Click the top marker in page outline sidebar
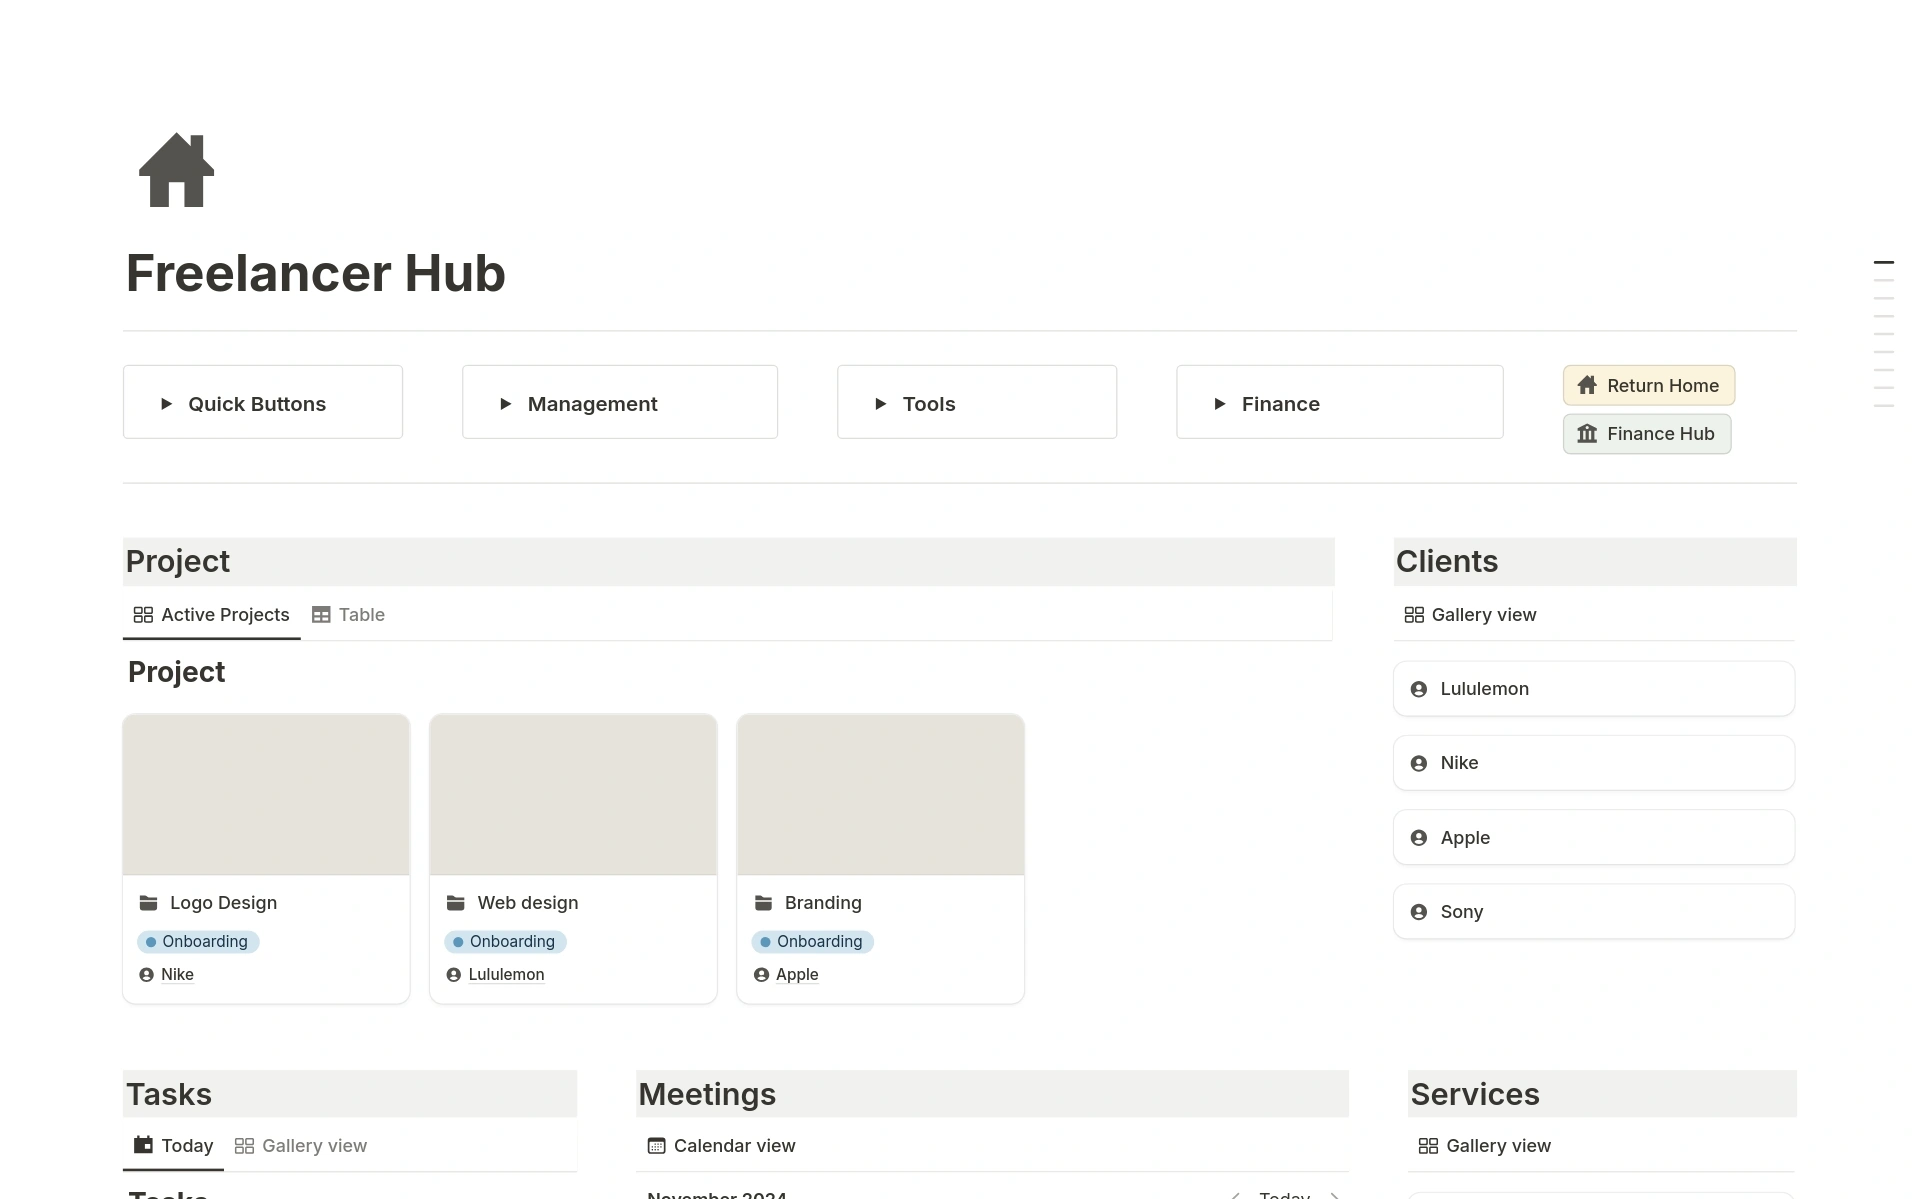This screenshot has width=1920, height=1199. pos(1884,263)
